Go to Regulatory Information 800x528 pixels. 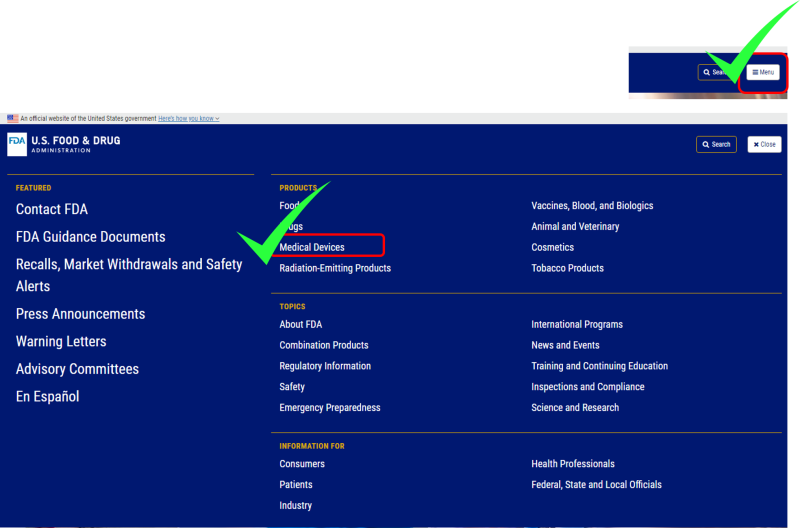pyautogui.click(x=325, y=366)
